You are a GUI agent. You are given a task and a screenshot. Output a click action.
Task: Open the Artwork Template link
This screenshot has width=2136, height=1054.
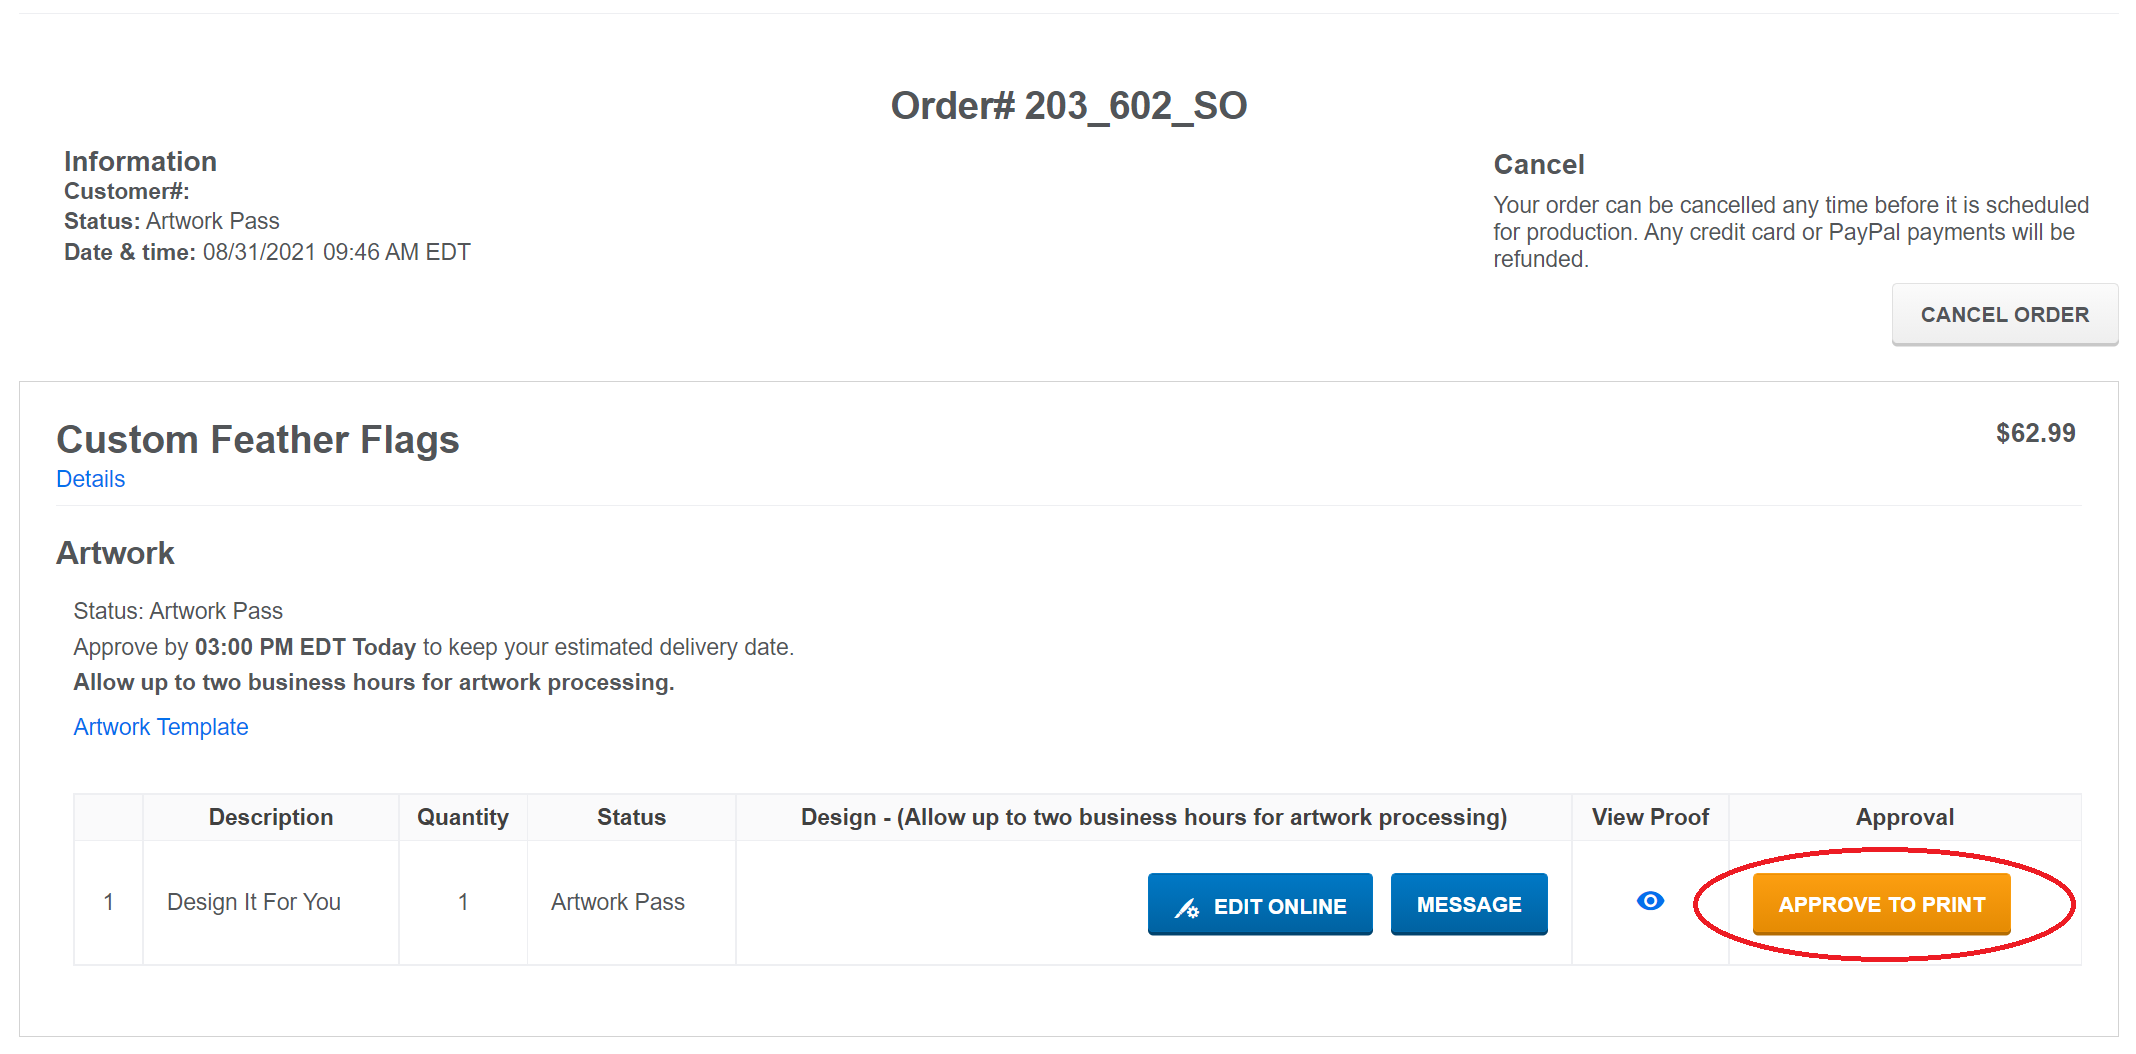click(161, 727)
